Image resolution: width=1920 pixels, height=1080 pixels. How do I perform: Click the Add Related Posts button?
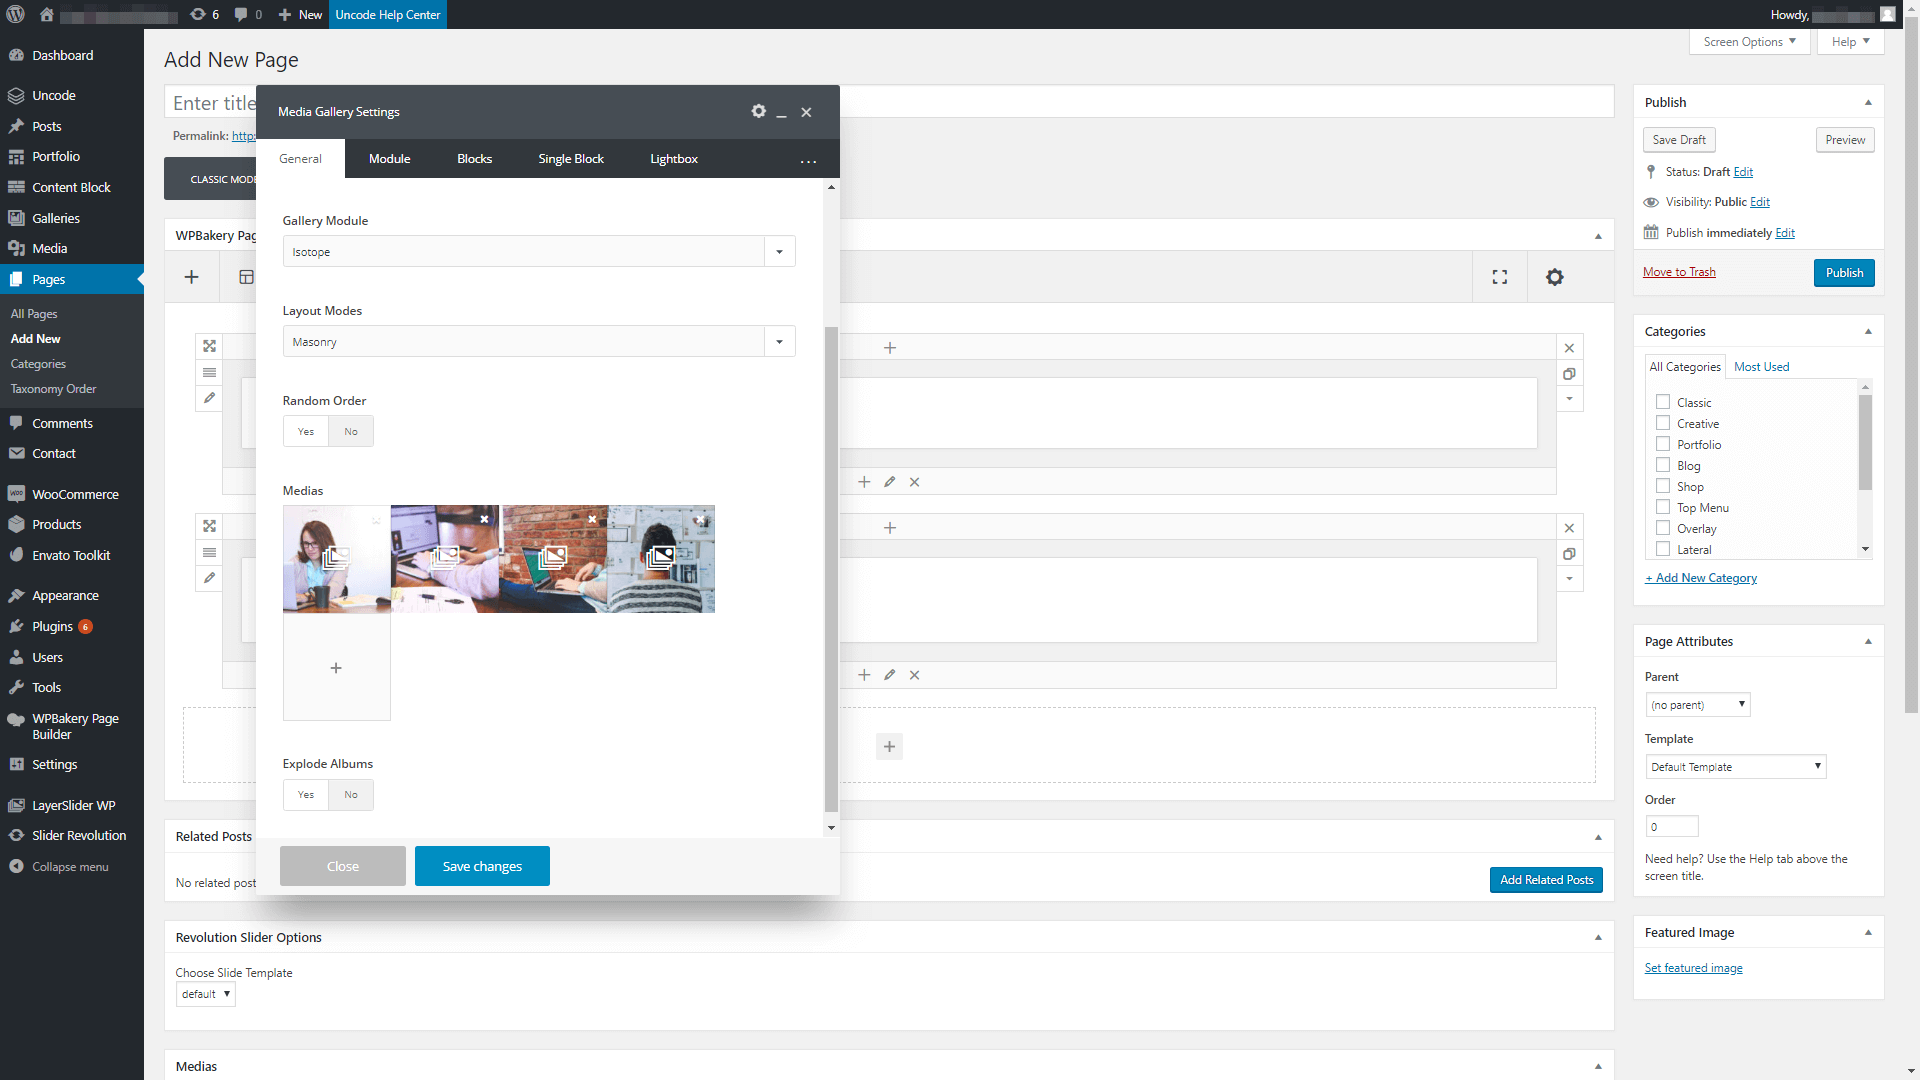(1546, 880)
